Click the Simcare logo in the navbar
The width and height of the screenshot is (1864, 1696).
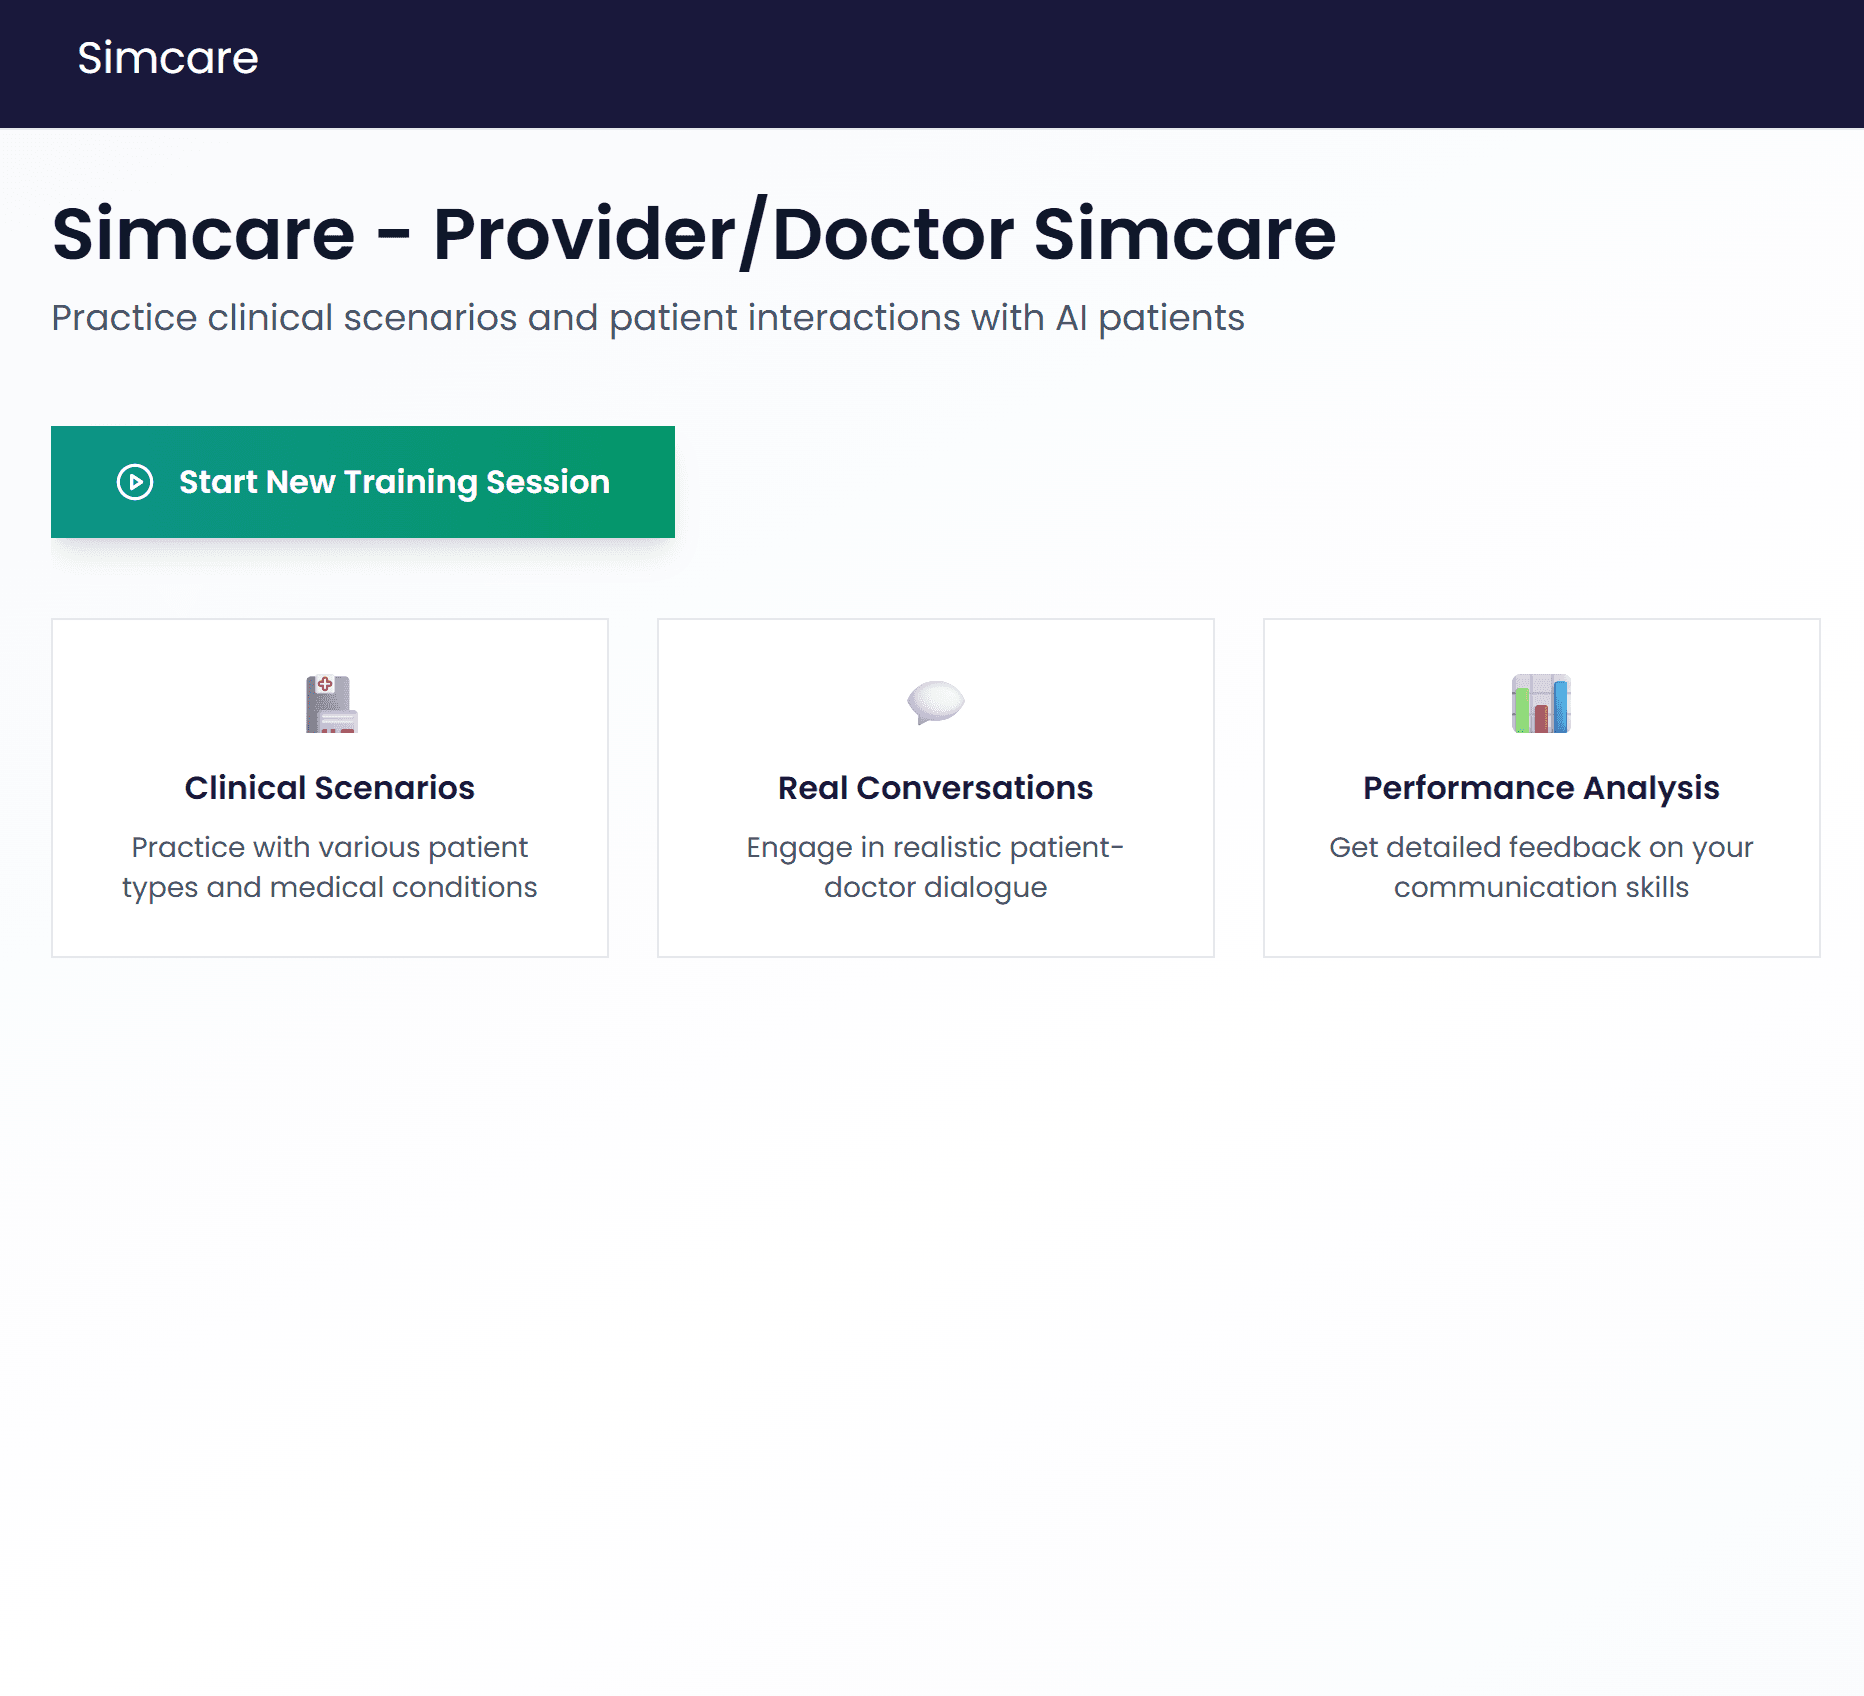point(168,58)
